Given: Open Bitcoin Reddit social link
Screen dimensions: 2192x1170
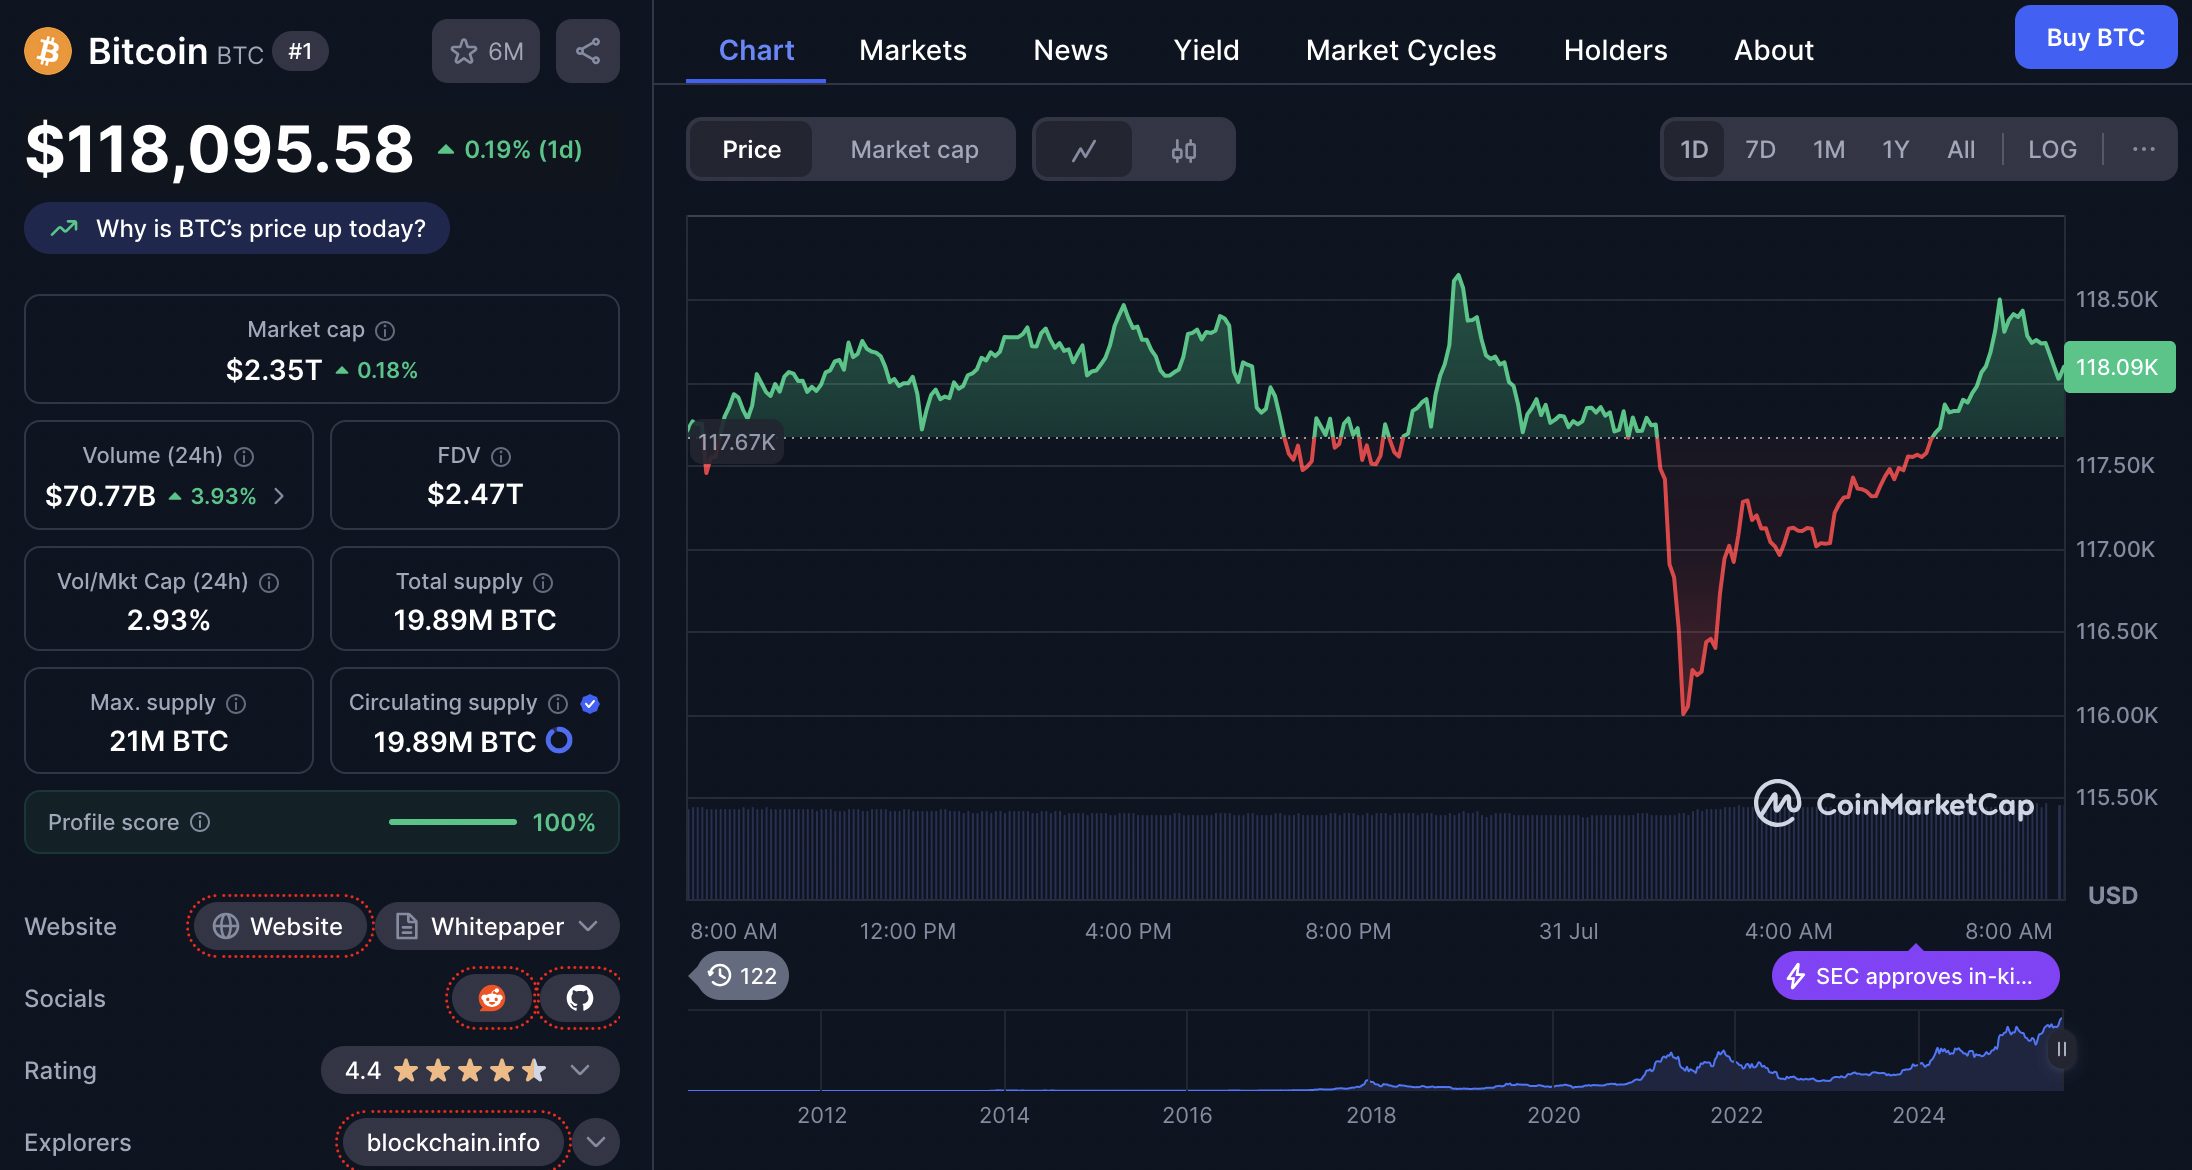Looking at the screenshot, I should (x=491, y=997).
